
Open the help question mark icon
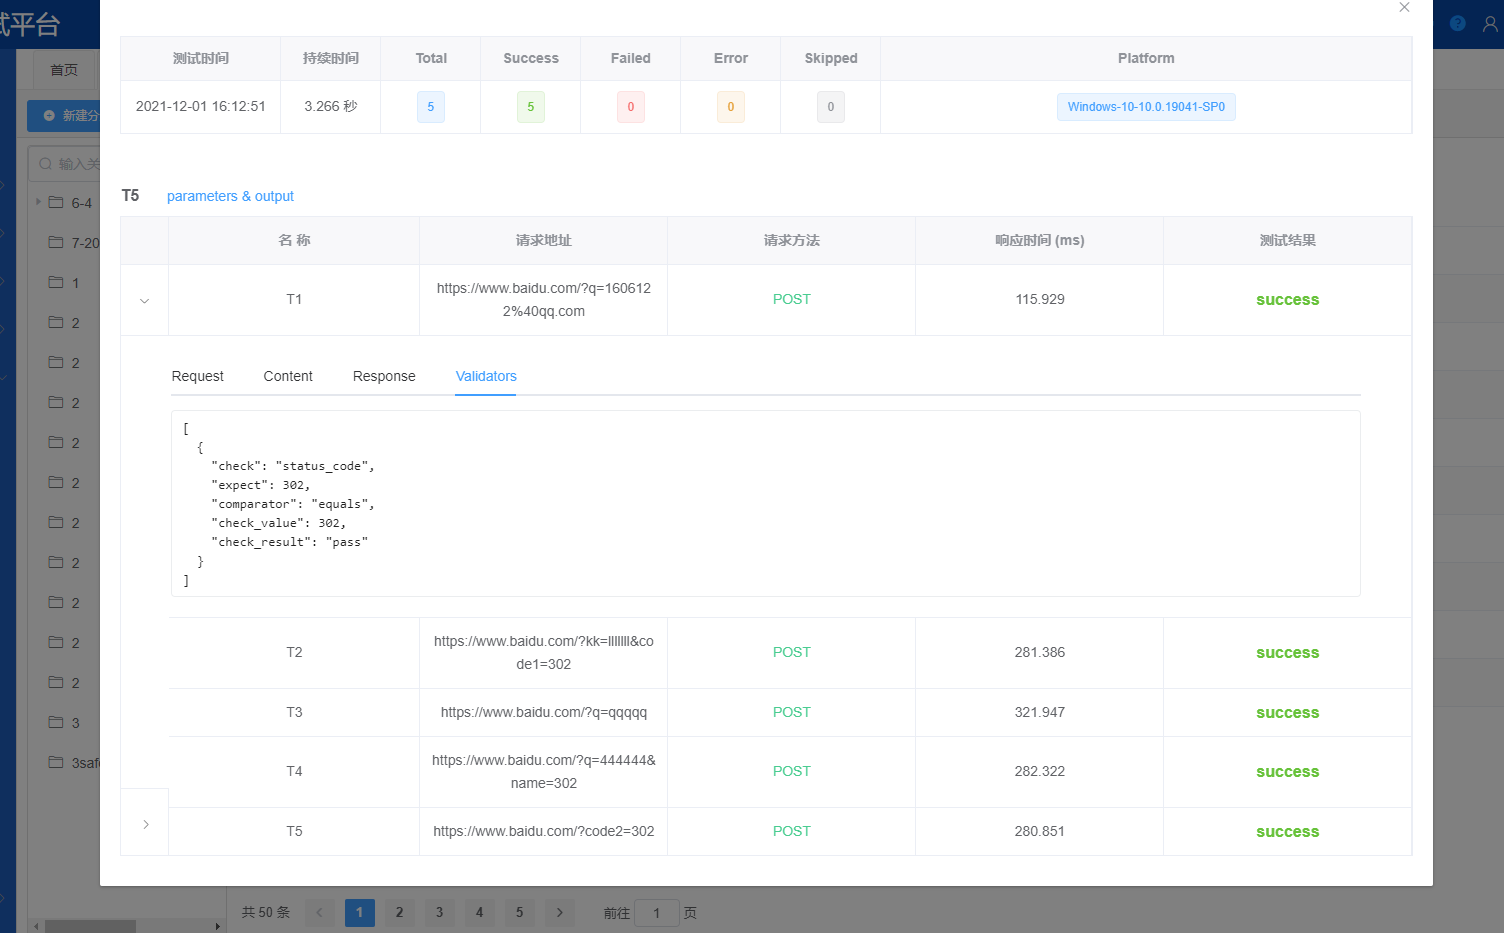coord(1457,23)
